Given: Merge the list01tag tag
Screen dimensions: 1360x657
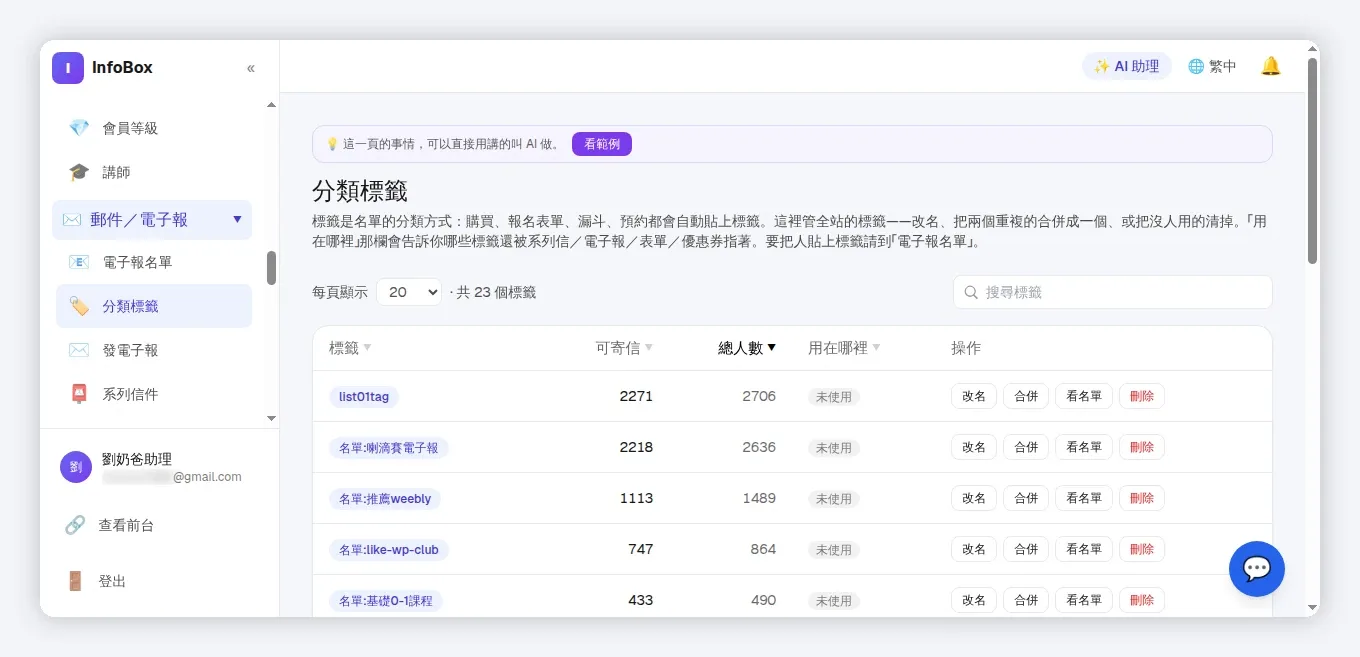Looking at the screenshot, I should pos(1026,396).
